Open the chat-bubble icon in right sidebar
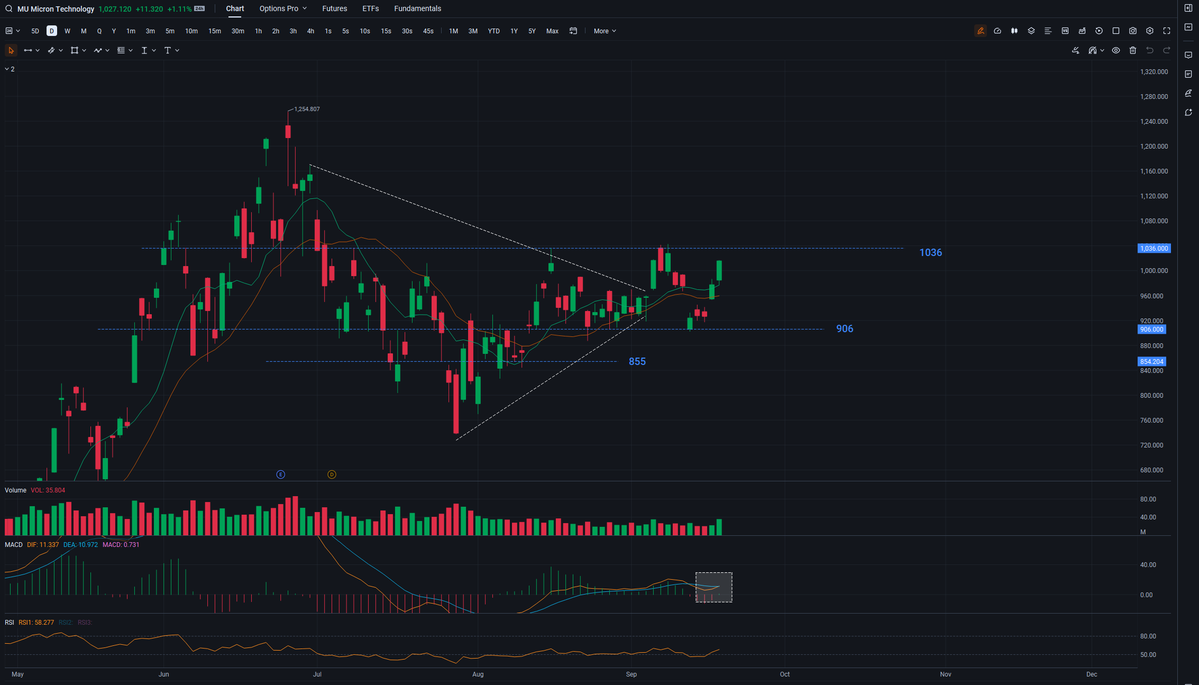This screenshot has width=1199, height=685. (1188, 55)
